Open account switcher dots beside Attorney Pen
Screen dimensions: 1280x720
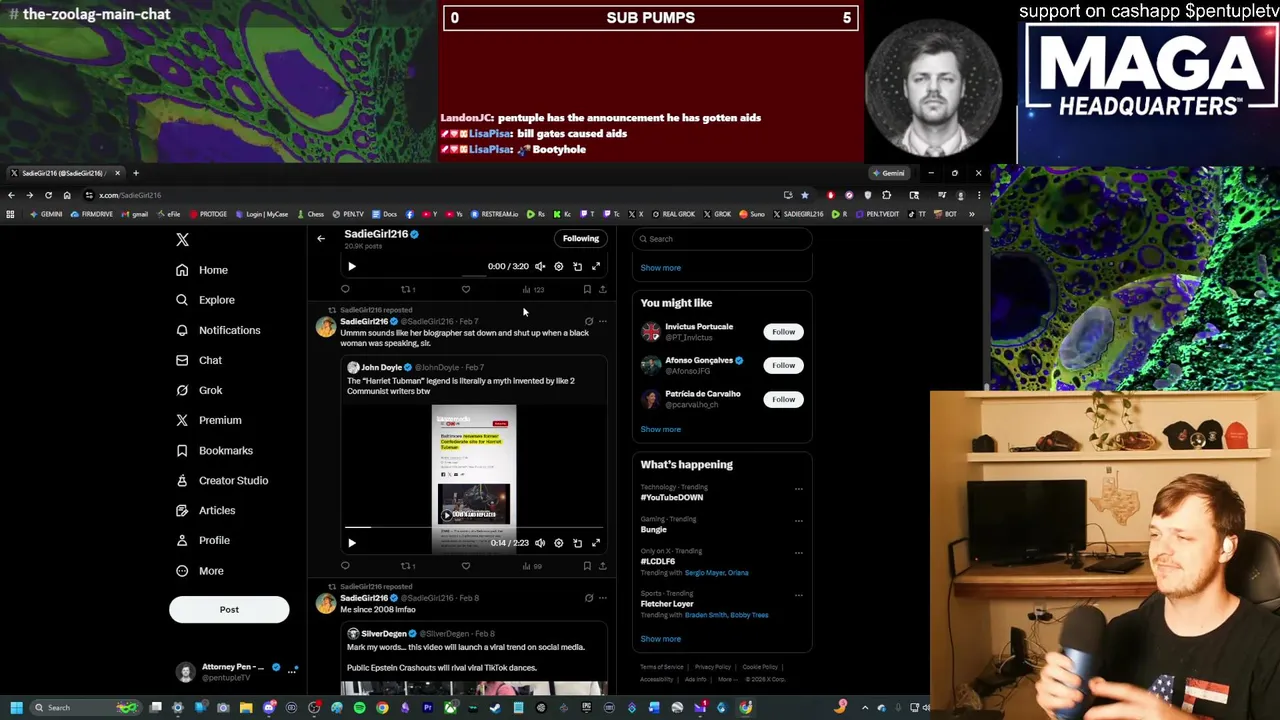tap(292, 671)
